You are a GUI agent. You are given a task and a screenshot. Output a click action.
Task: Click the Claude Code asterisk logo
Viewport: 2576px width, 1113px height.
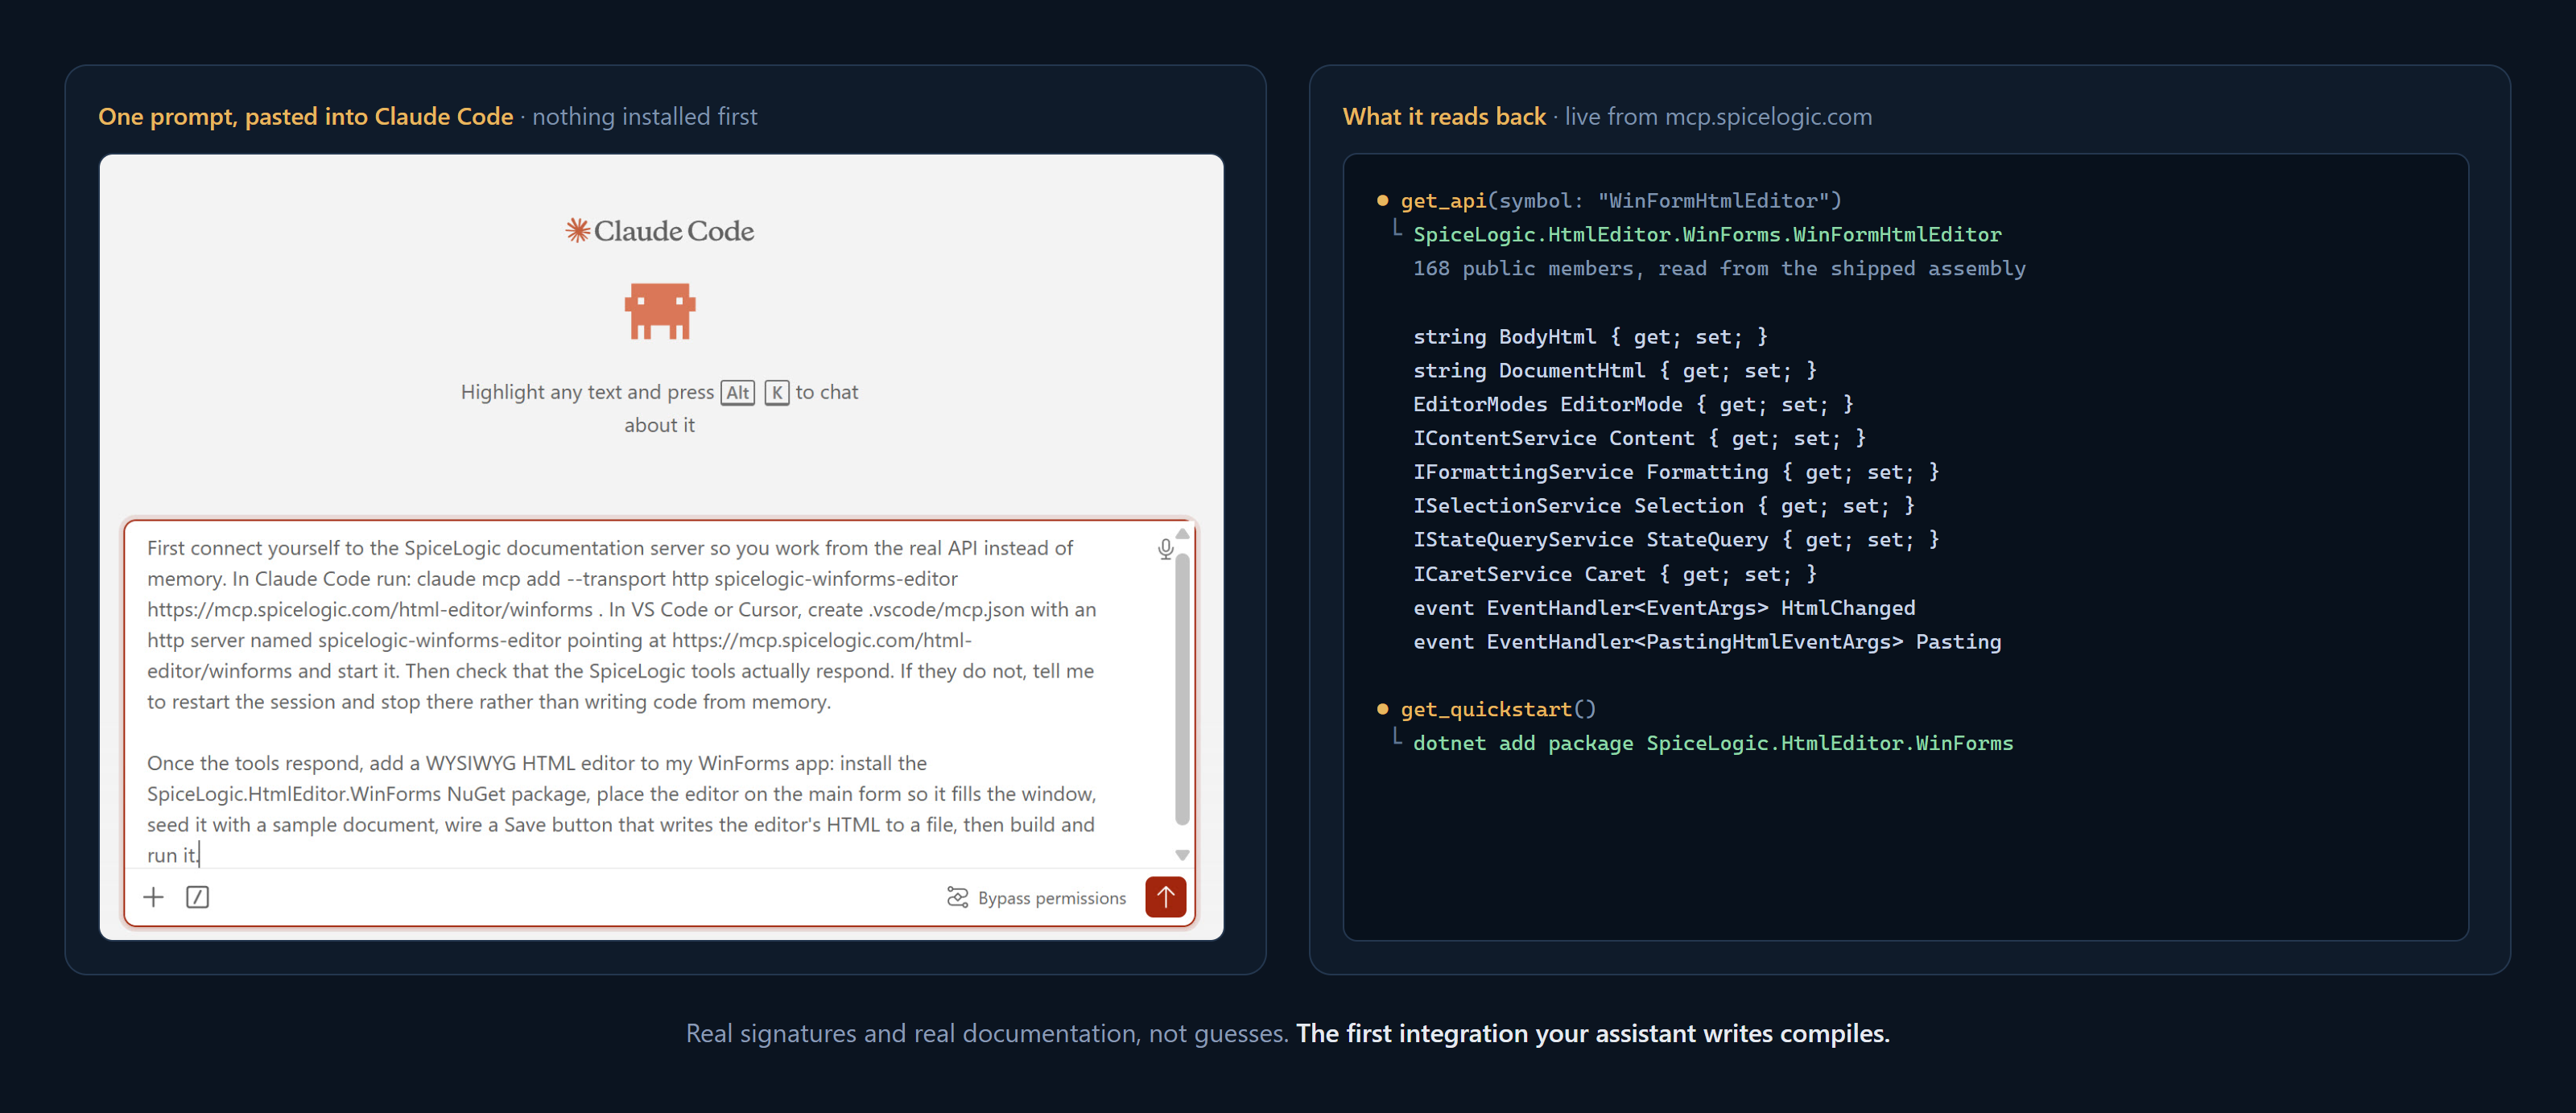coord(577,230)
